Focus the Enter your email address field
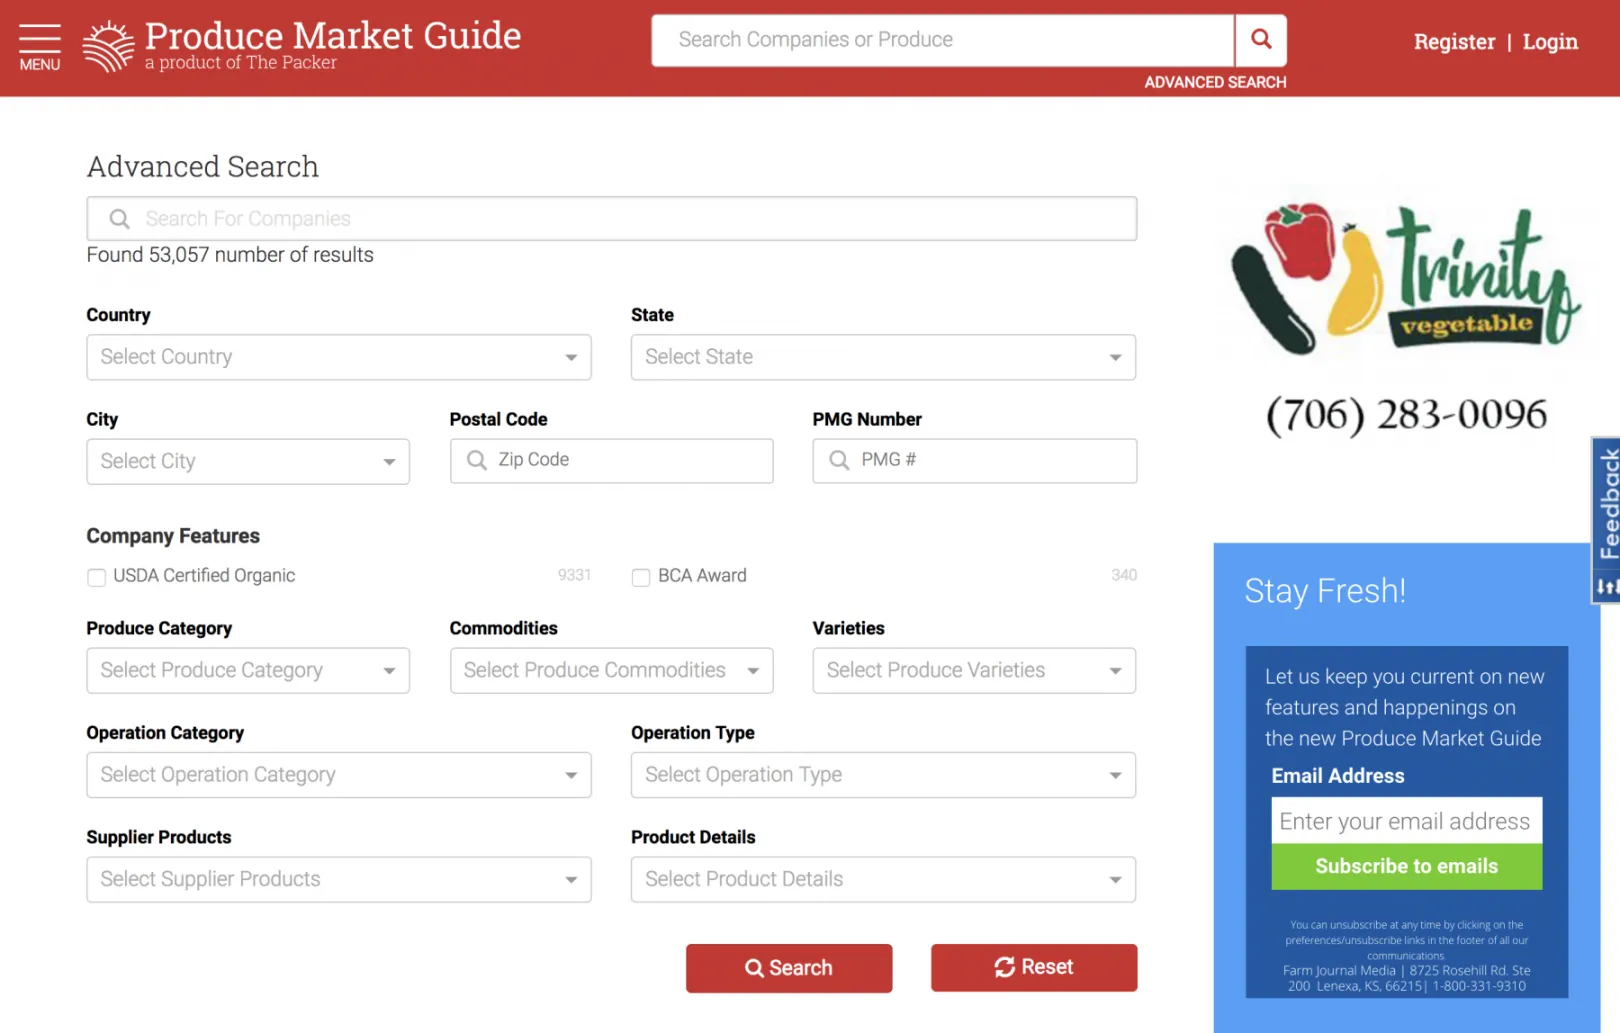The width and height of the screenshot is (1620, 1033). [x=1406, y=821]
